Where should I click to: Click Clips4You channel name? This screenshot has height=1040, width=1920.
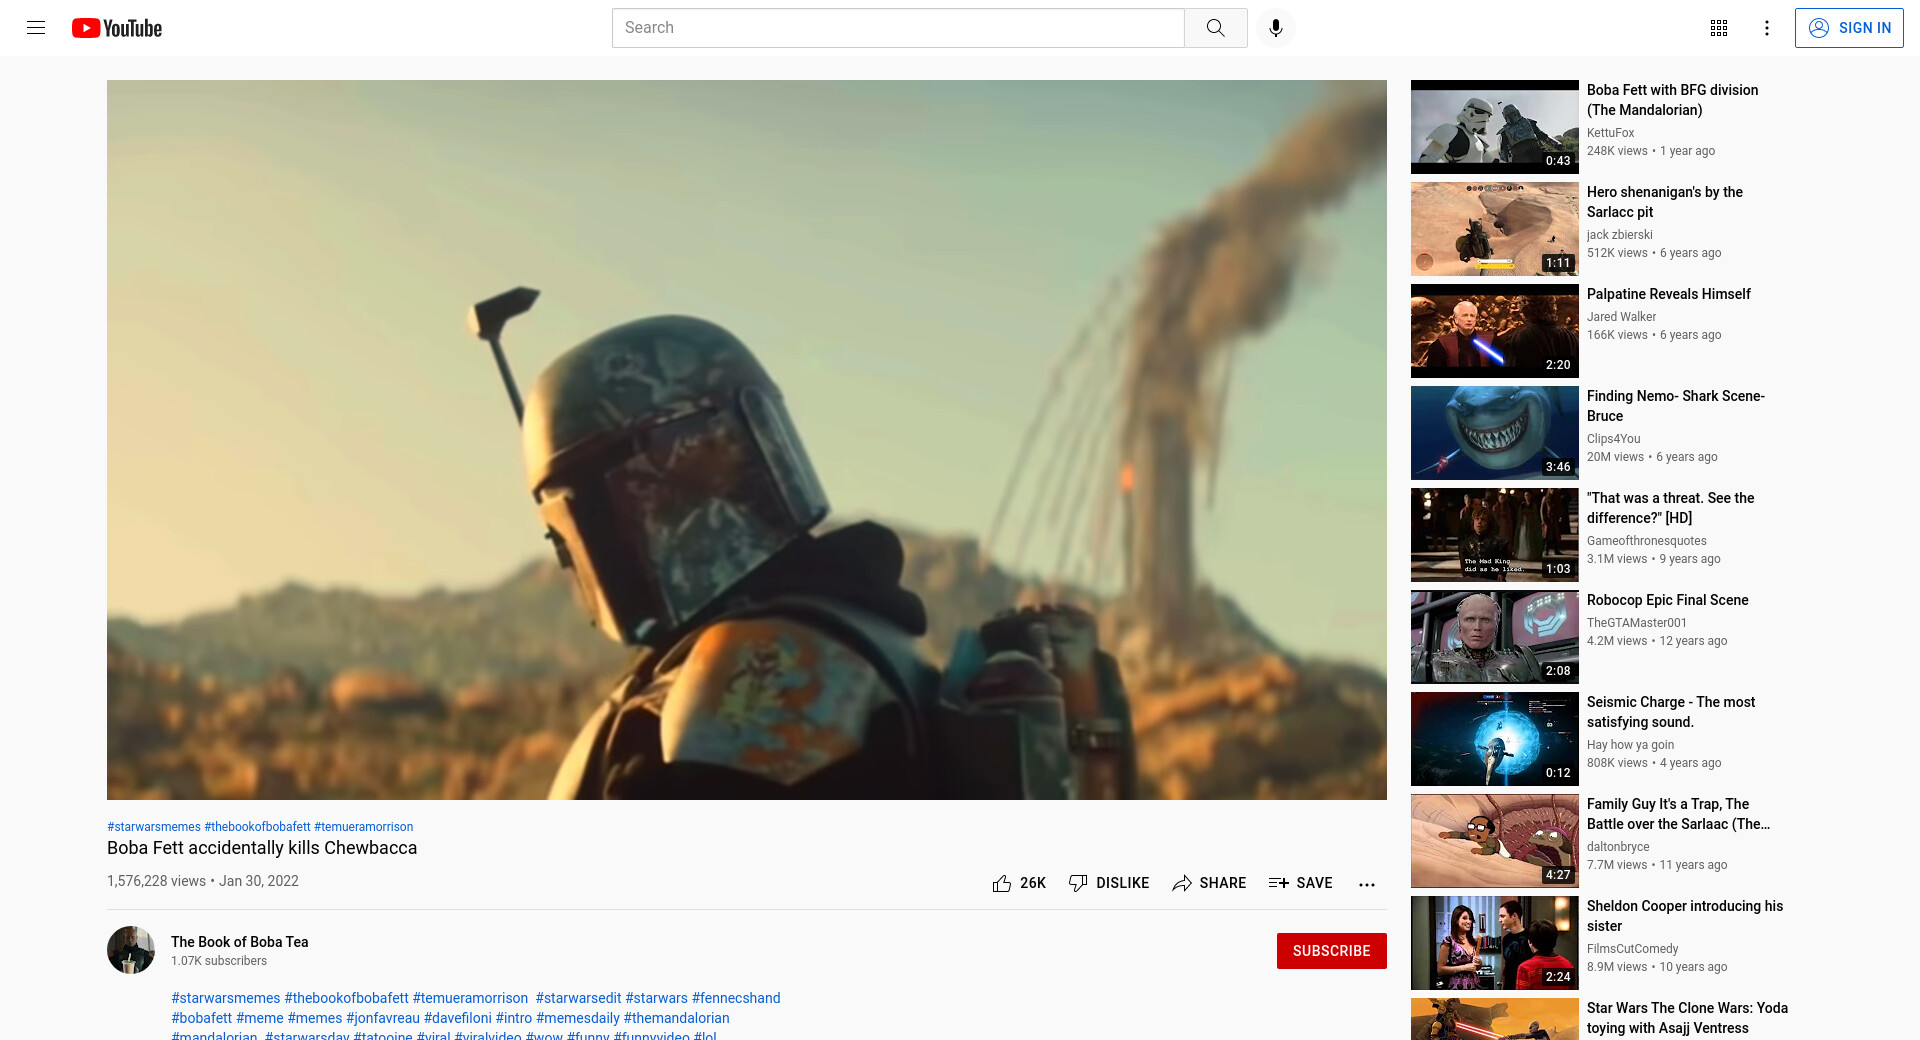click(1614, 439)
